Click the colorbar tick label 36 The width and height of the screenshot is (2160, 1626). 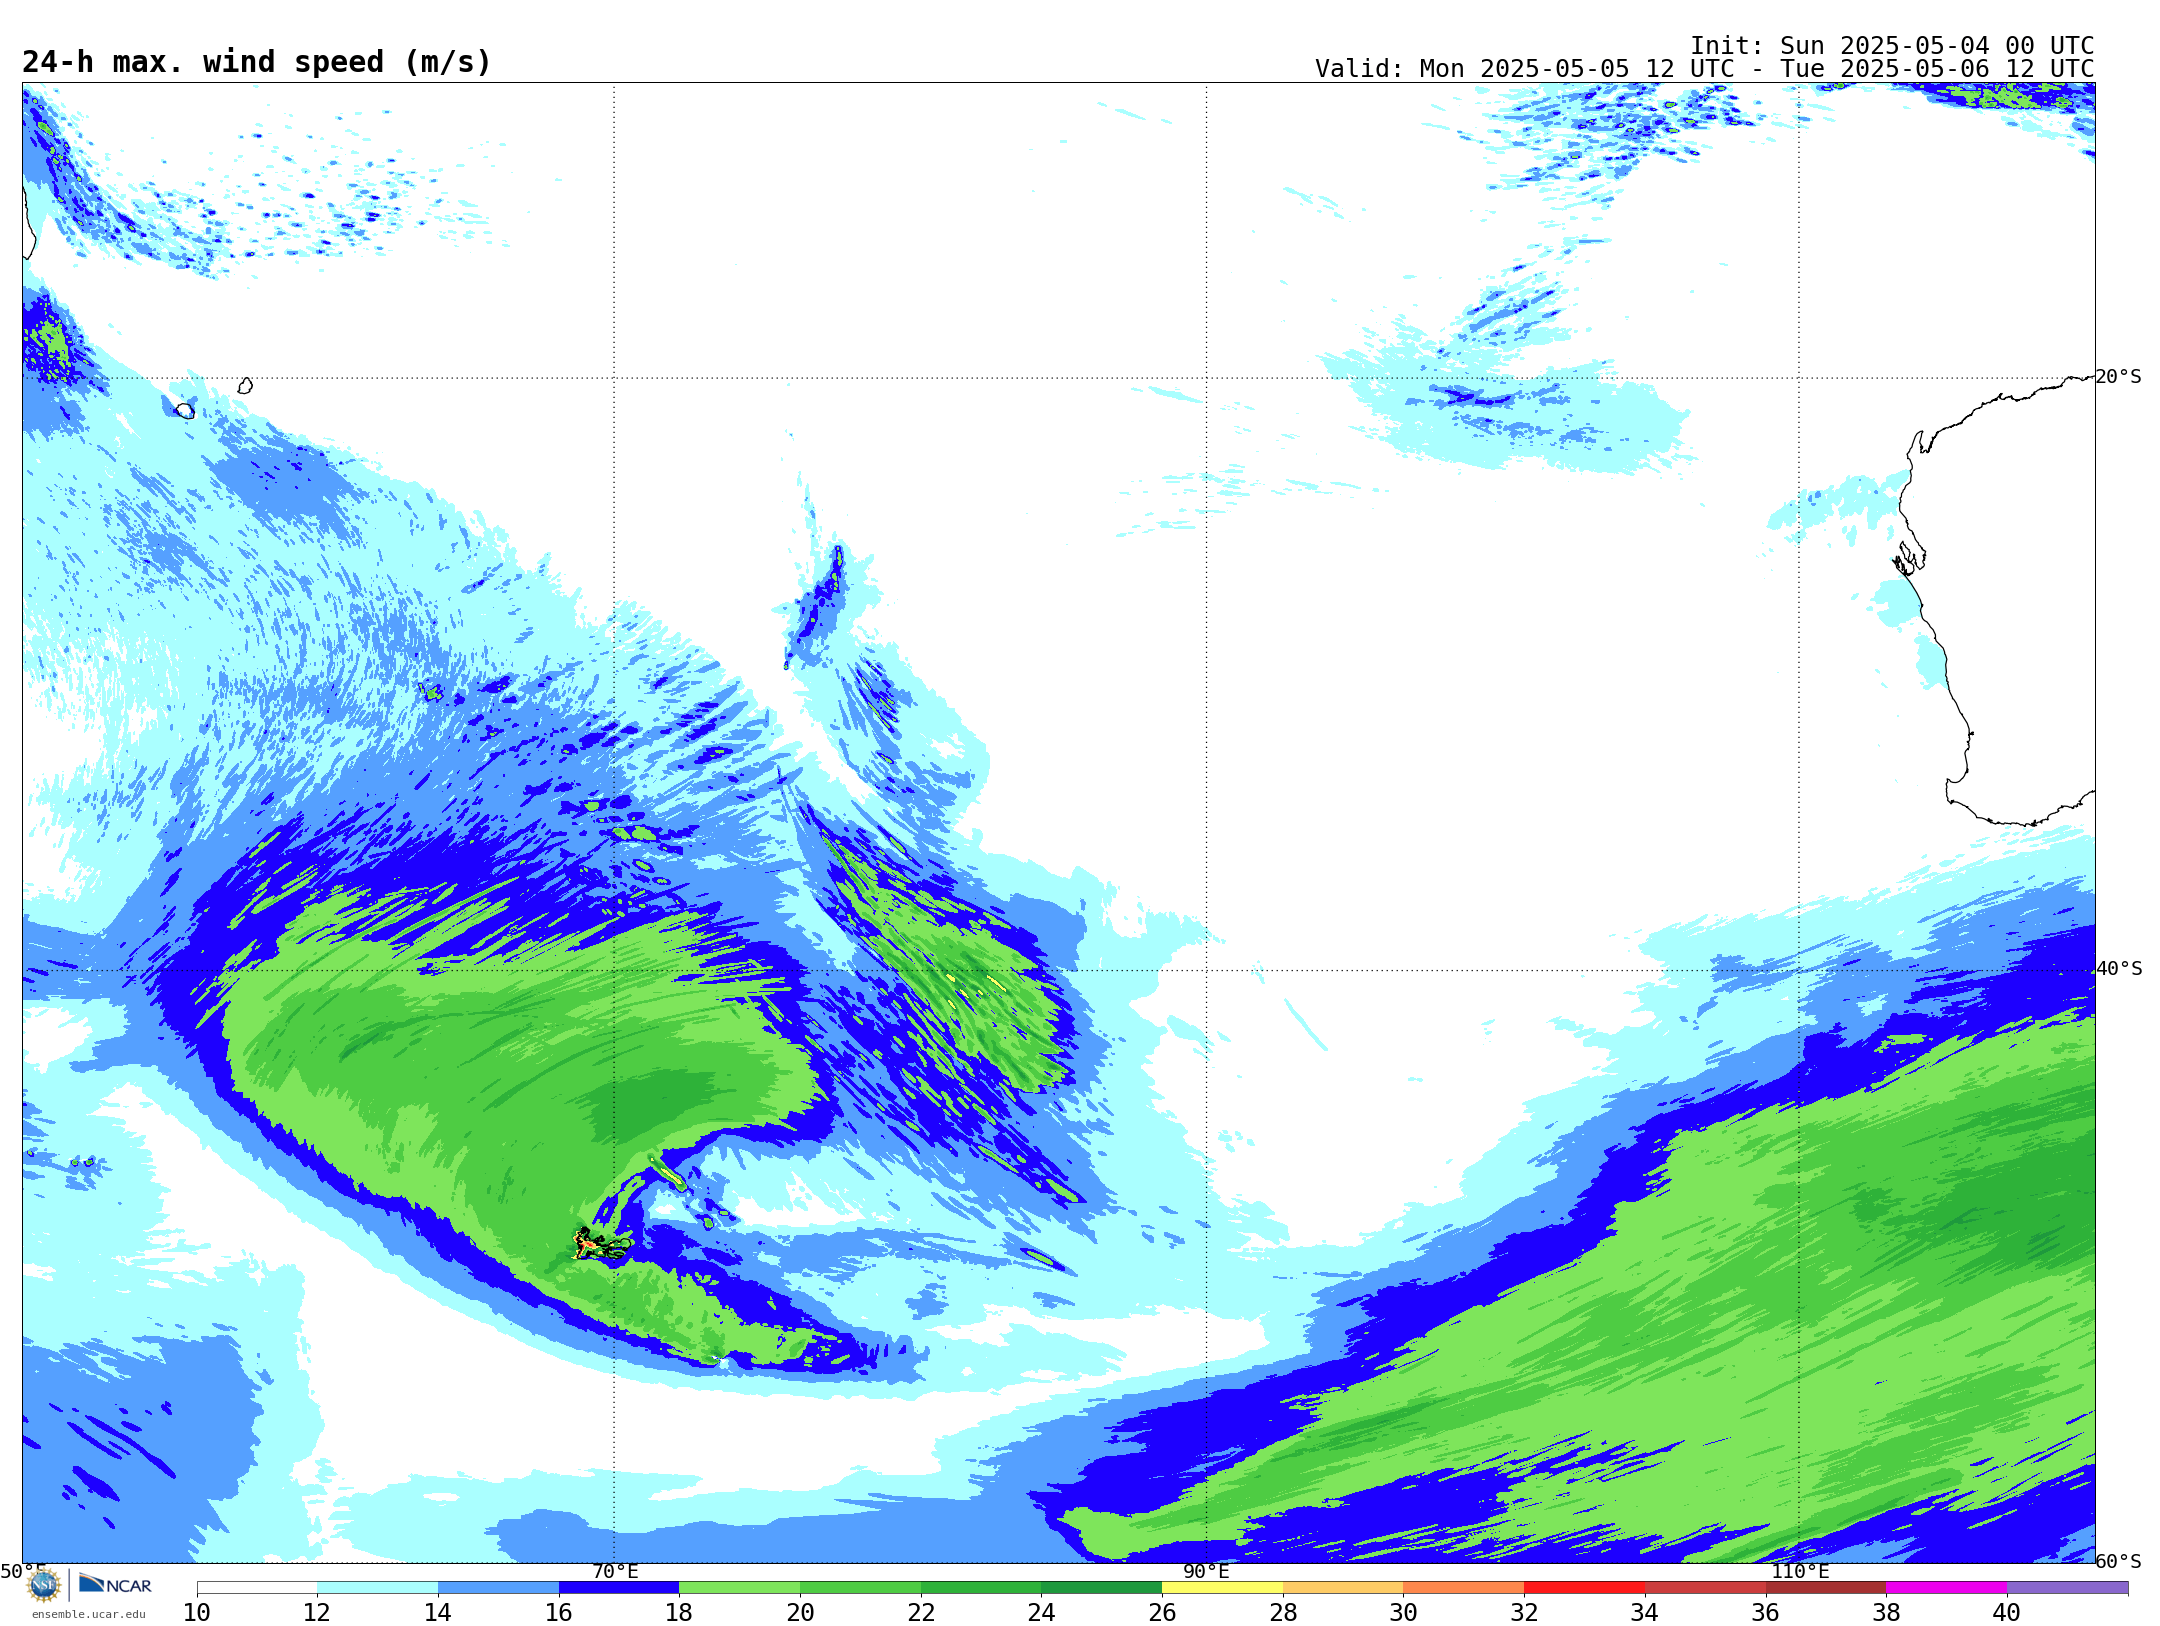click(x=1765, y=1612)
